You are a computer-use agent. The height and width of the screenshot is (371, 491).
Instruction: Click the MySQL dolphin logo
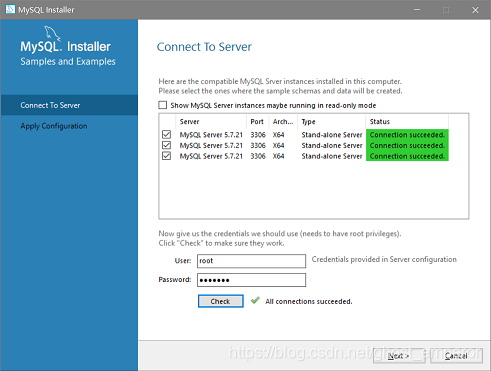pyautogui.click(x=52, y=33)
